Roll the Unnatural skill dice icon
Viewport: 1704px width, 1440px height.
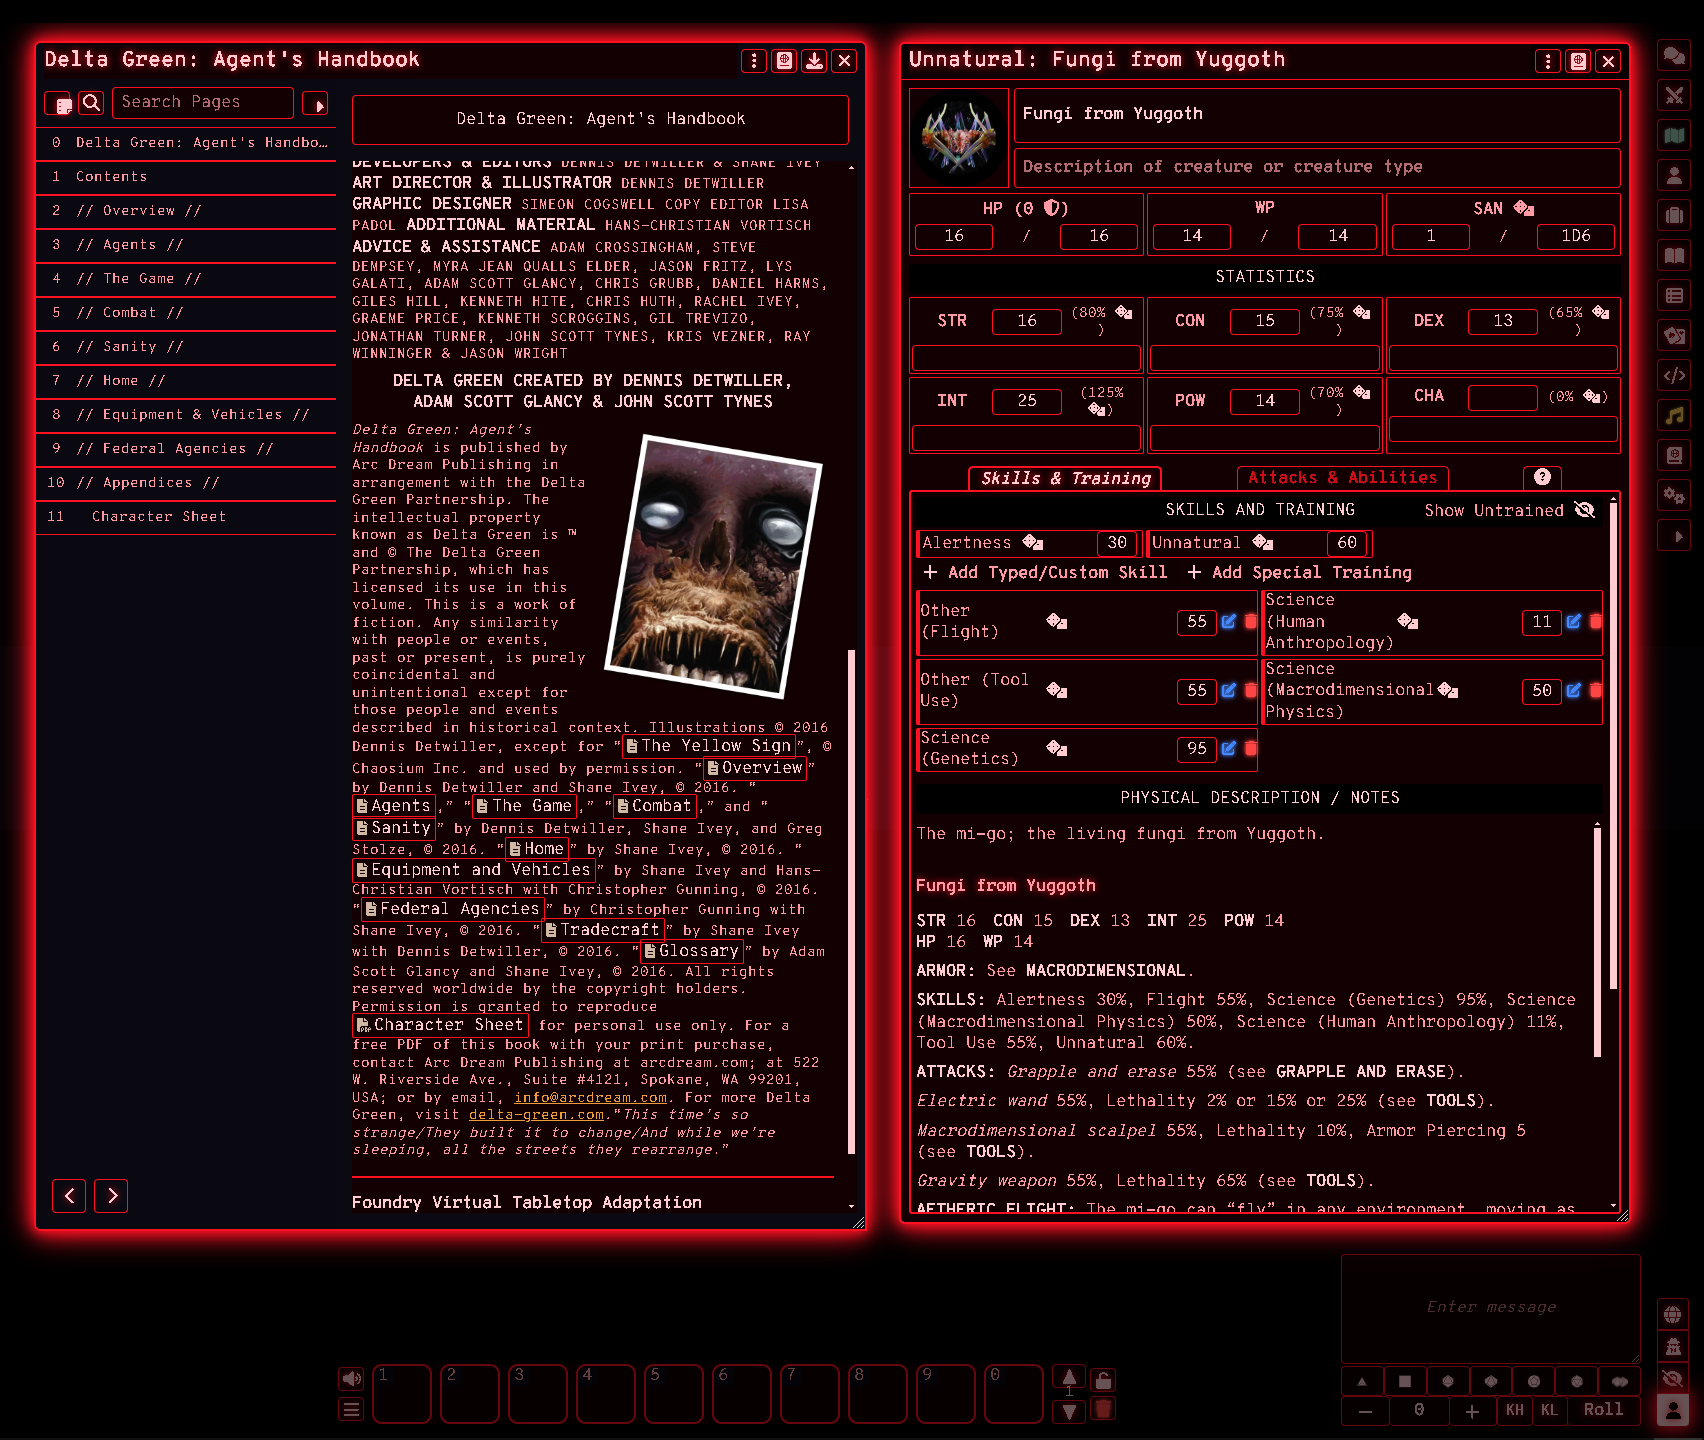point(1263,543)
